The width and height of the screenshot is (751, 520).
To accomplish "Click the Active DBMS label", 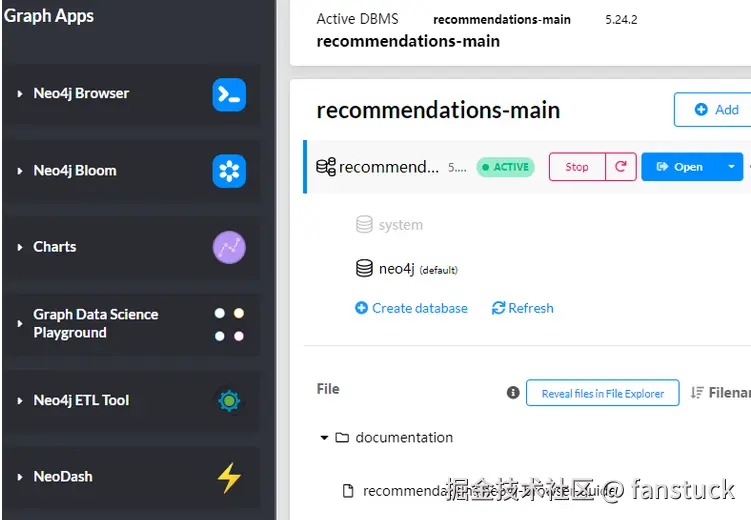I will [357, 19].
